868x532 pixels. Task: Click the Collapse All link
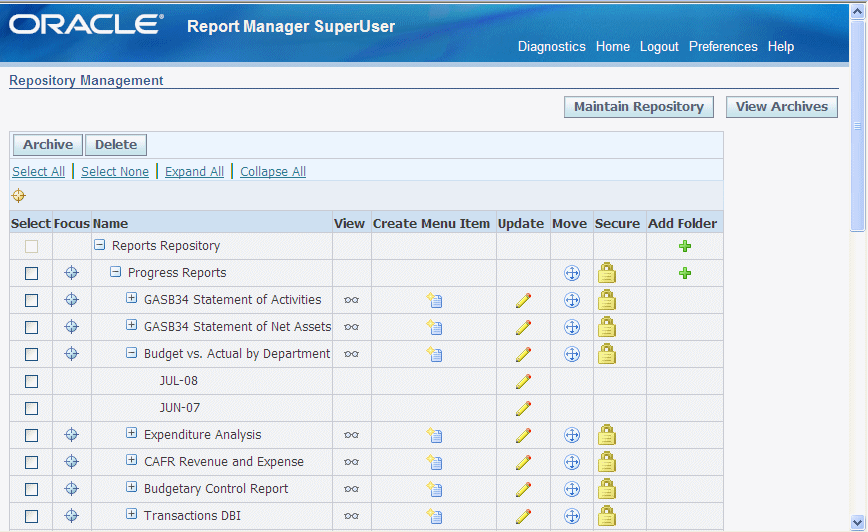click(273, 172)
